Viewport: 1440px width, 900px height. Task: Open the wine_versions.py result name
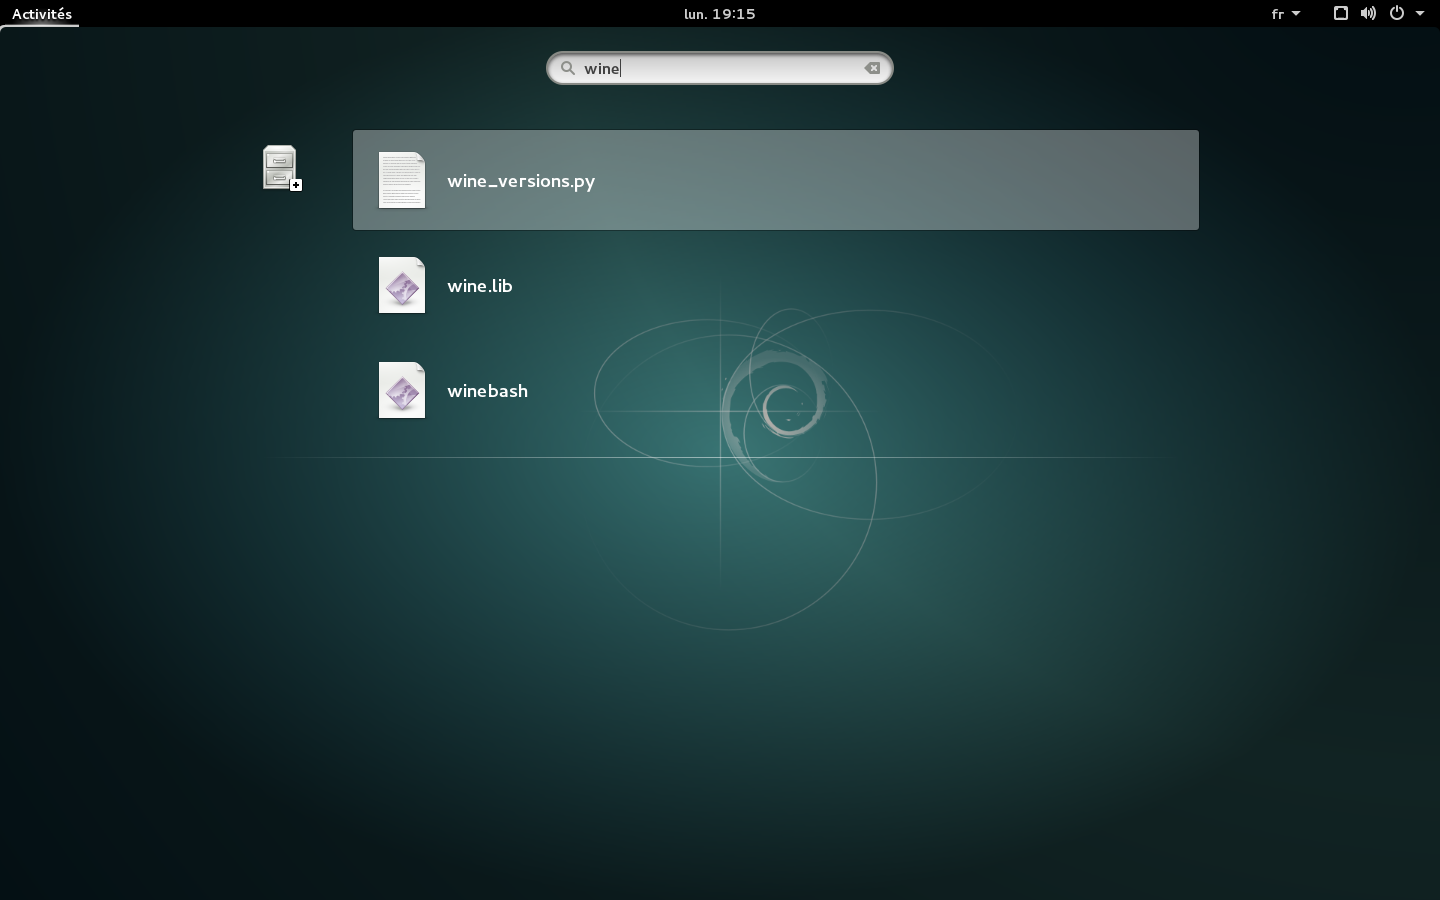point(521,181)
